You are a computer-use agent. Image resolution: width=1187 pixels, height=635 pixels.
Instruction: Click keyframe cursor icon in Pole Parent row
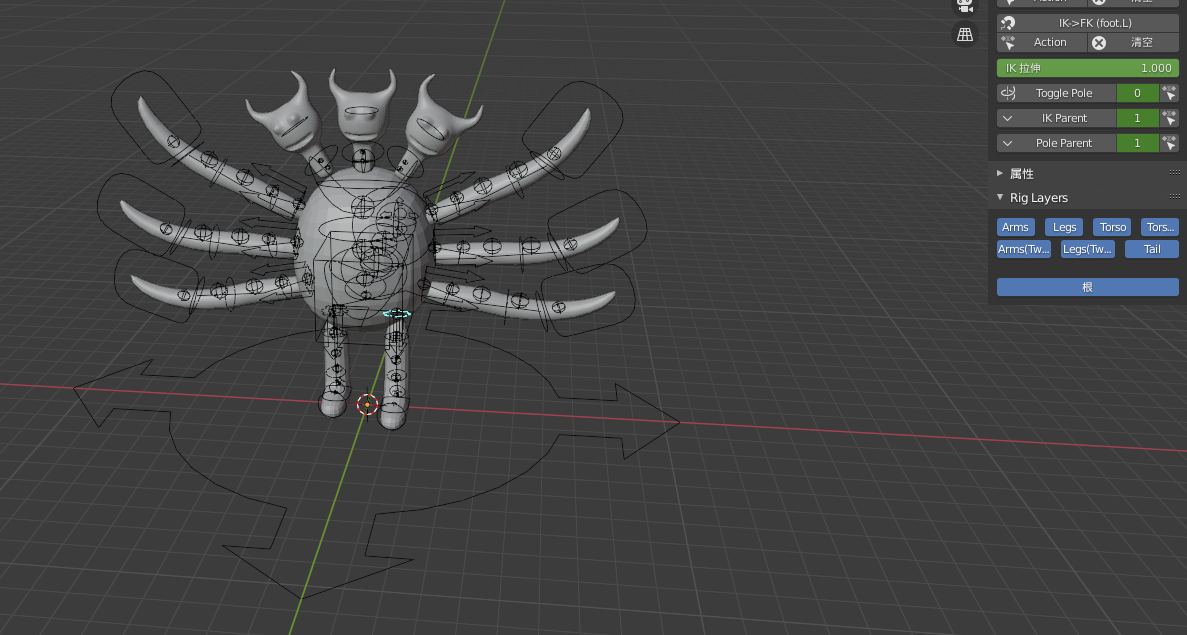pos(1169,143)
